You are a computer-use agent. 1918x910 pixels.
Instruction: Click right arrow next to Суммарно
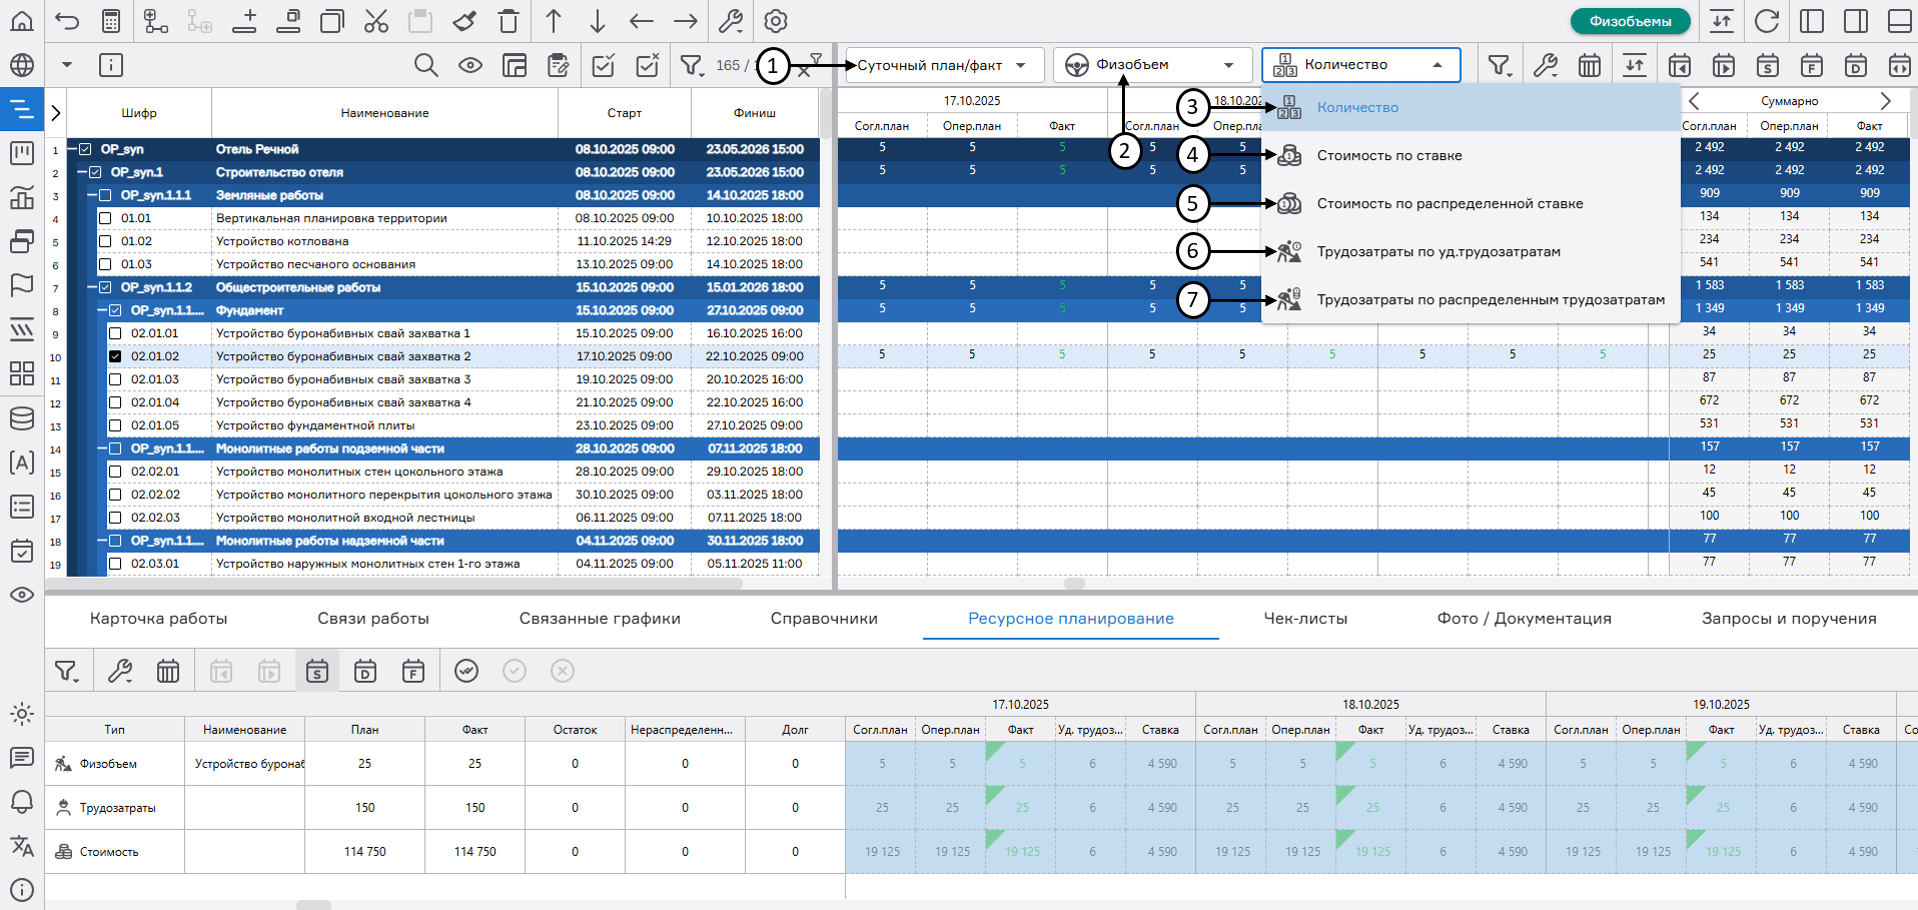[x=1885, y=101]
